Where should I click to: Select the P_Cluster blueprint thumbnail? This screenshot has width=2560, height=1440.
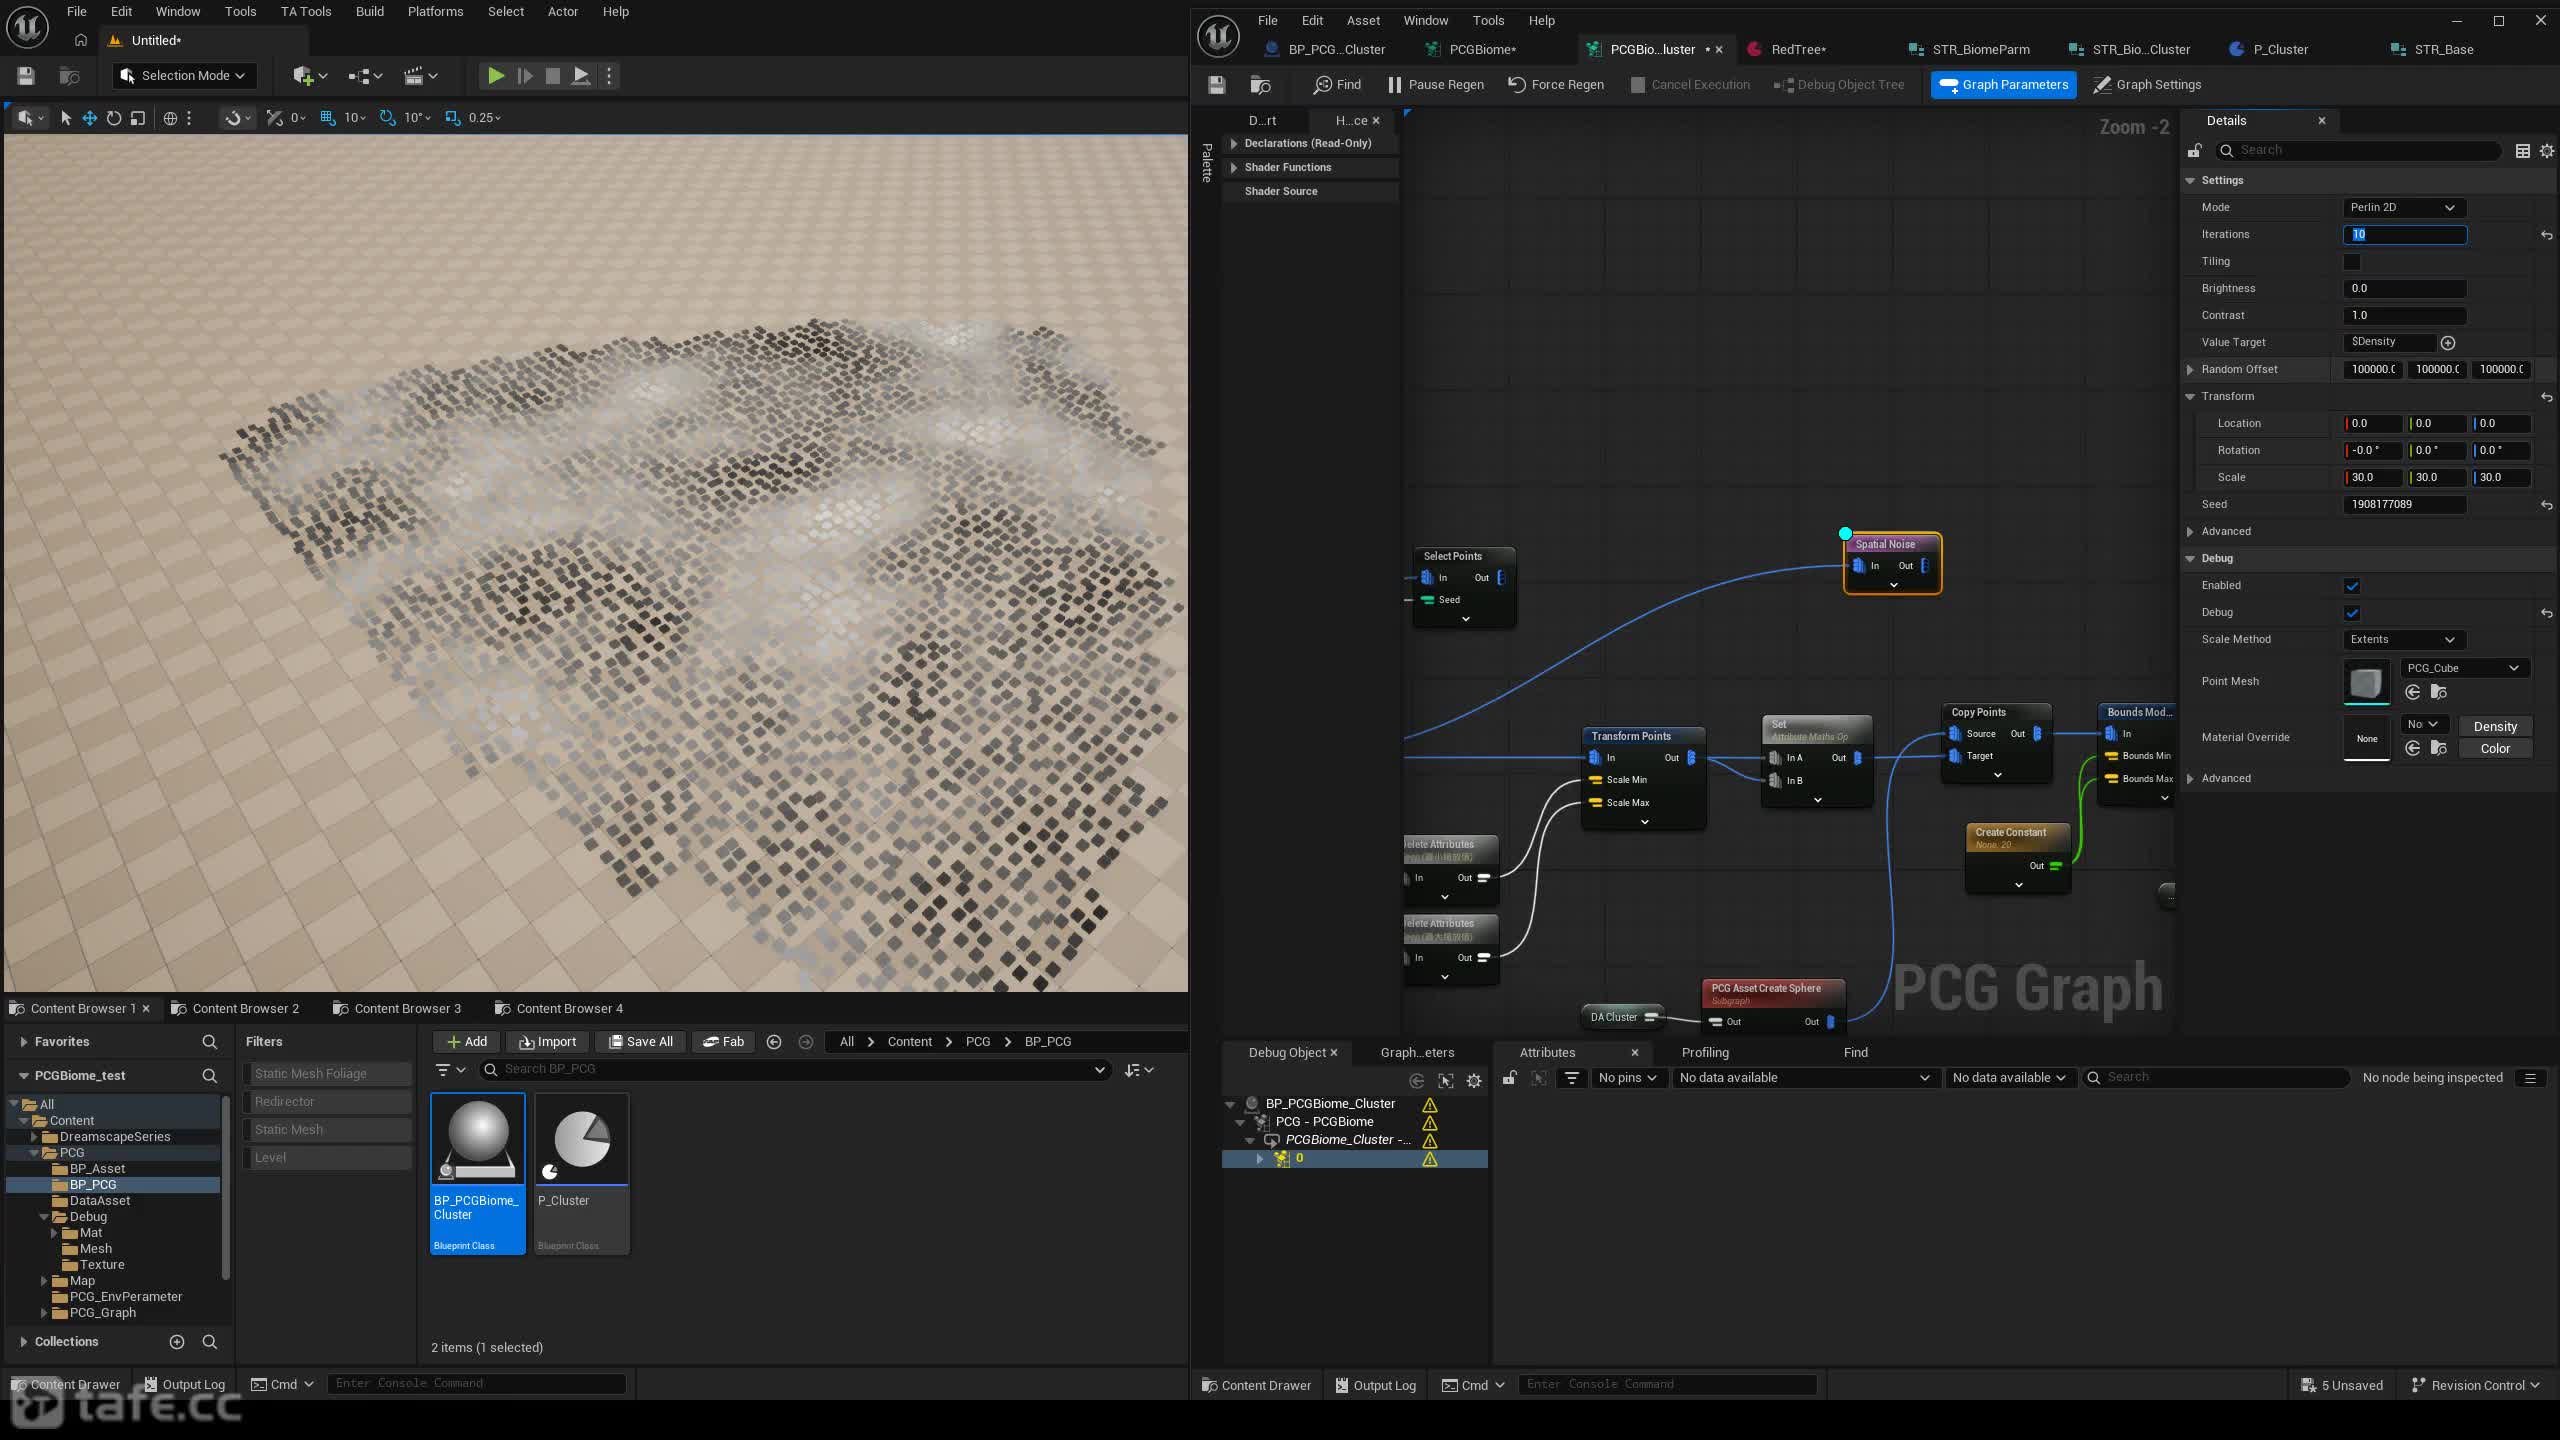pos(582,1173)
